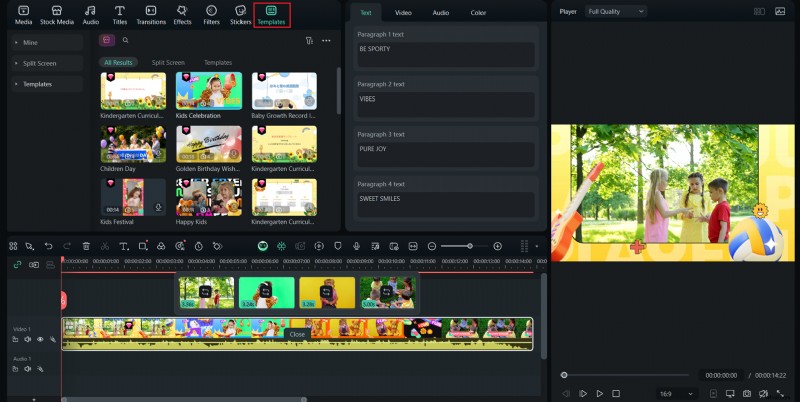
Task: Switch to the Video properties tab
Action: pos(403,13)
